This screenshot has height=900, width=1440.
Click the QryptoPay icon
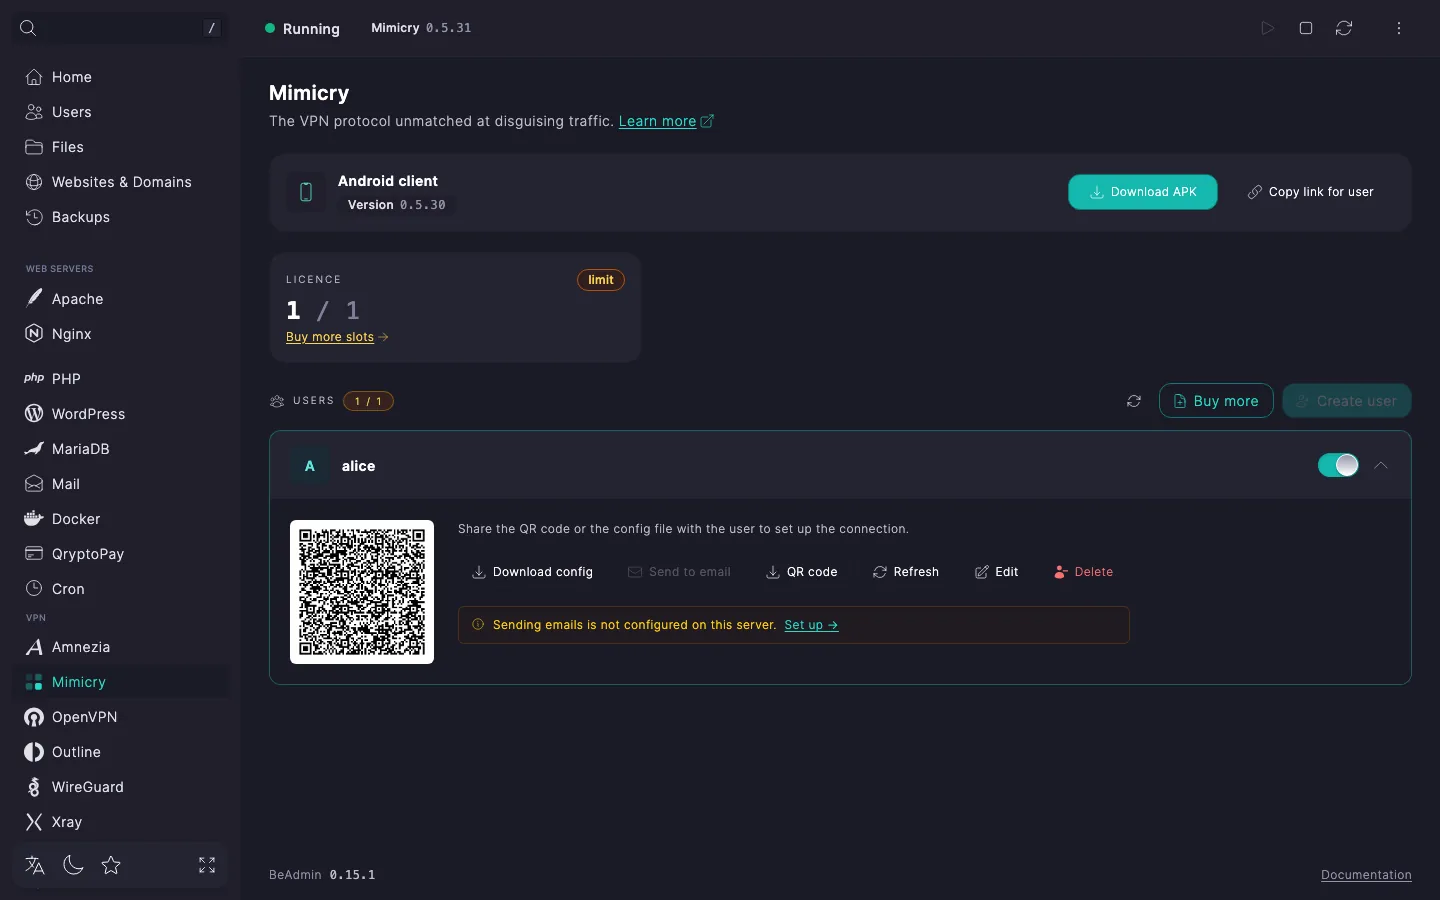coord(34,554)
